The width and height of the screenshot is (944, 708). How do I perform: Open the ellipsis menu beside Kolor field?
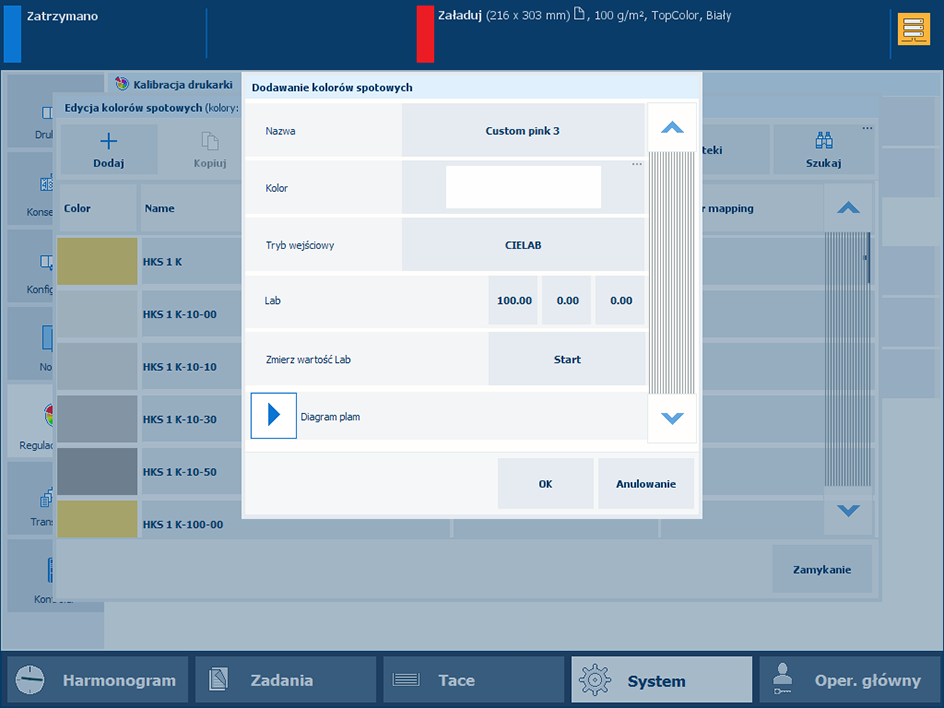point(637,164)
